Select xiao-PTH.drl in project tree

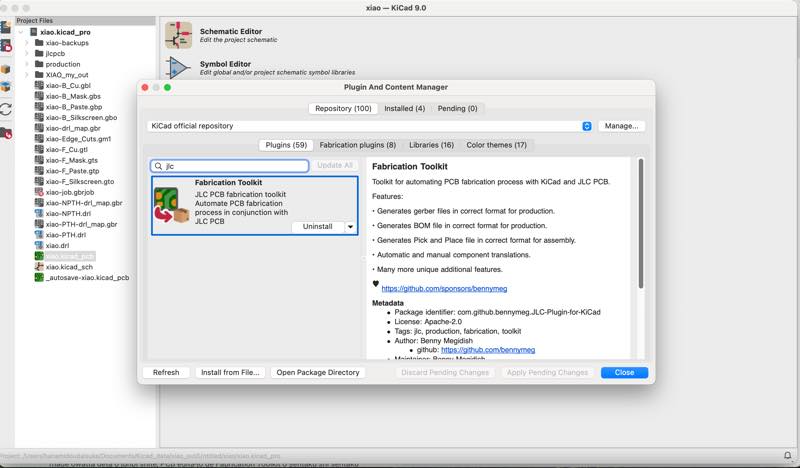pyautogui.click(x=65, y=235)
